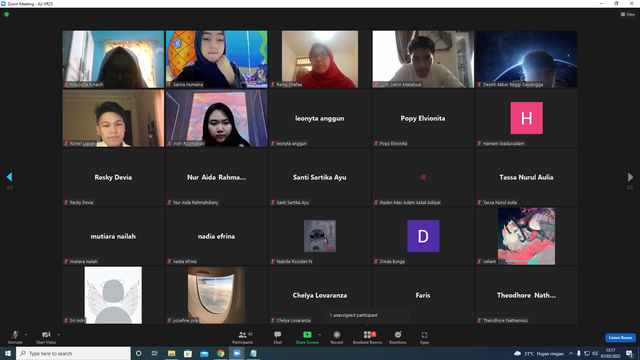This screenshot has width=640, height=360.
Task: Click the weather widget showing 31°C
Action: [539, 353]
